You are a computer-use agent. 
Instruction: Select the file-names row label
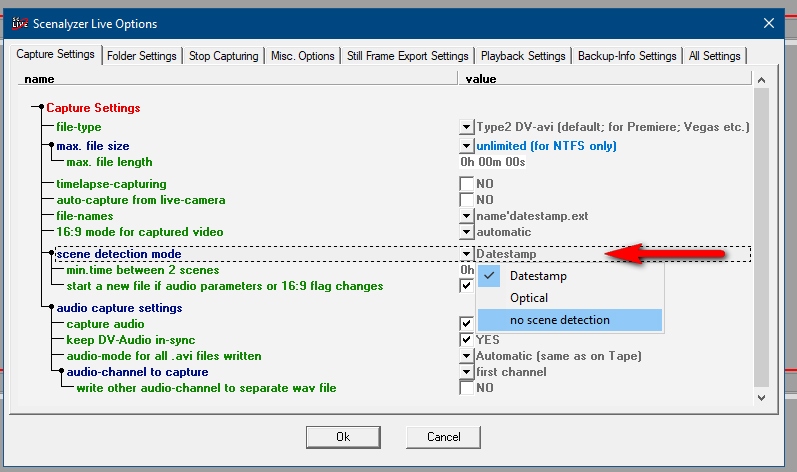[x=85, y=216]
